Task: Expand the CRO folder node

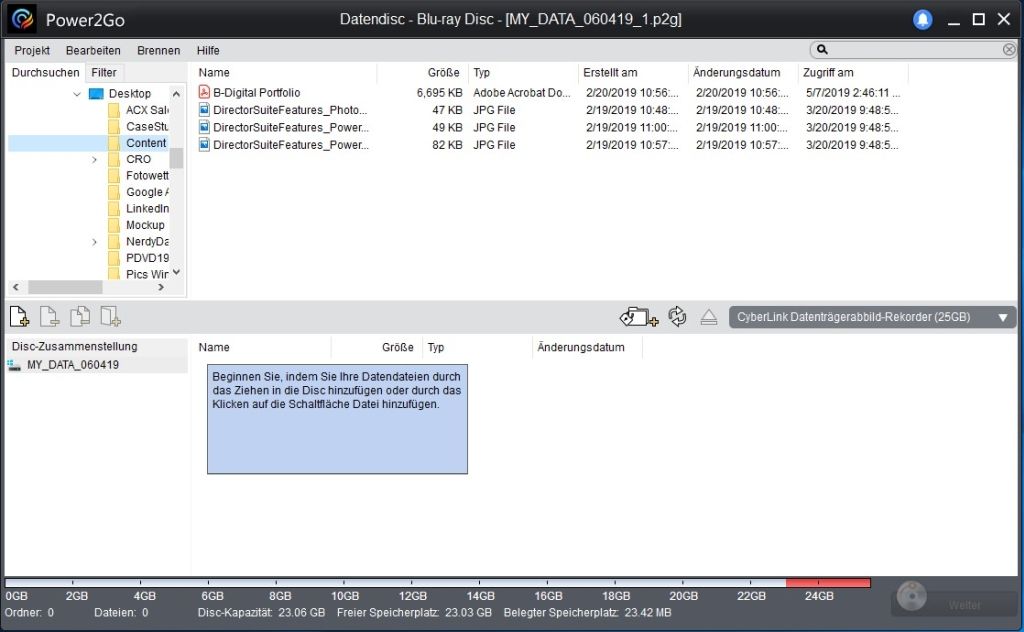Action: tap(95, 160)
